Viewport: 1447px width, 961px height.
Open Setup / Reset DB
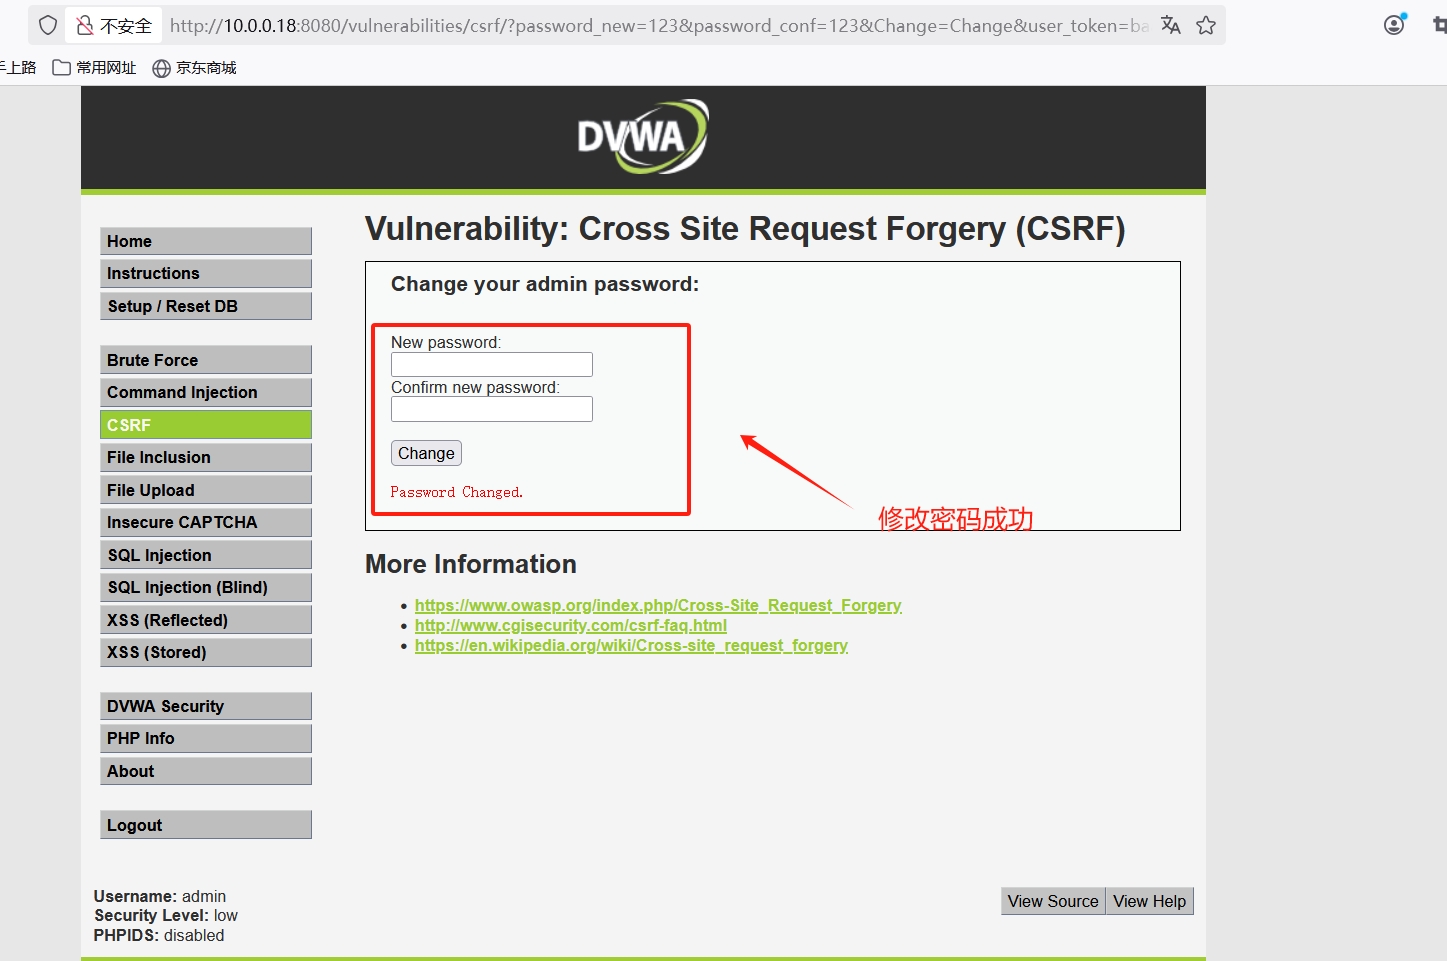(206, 306)
